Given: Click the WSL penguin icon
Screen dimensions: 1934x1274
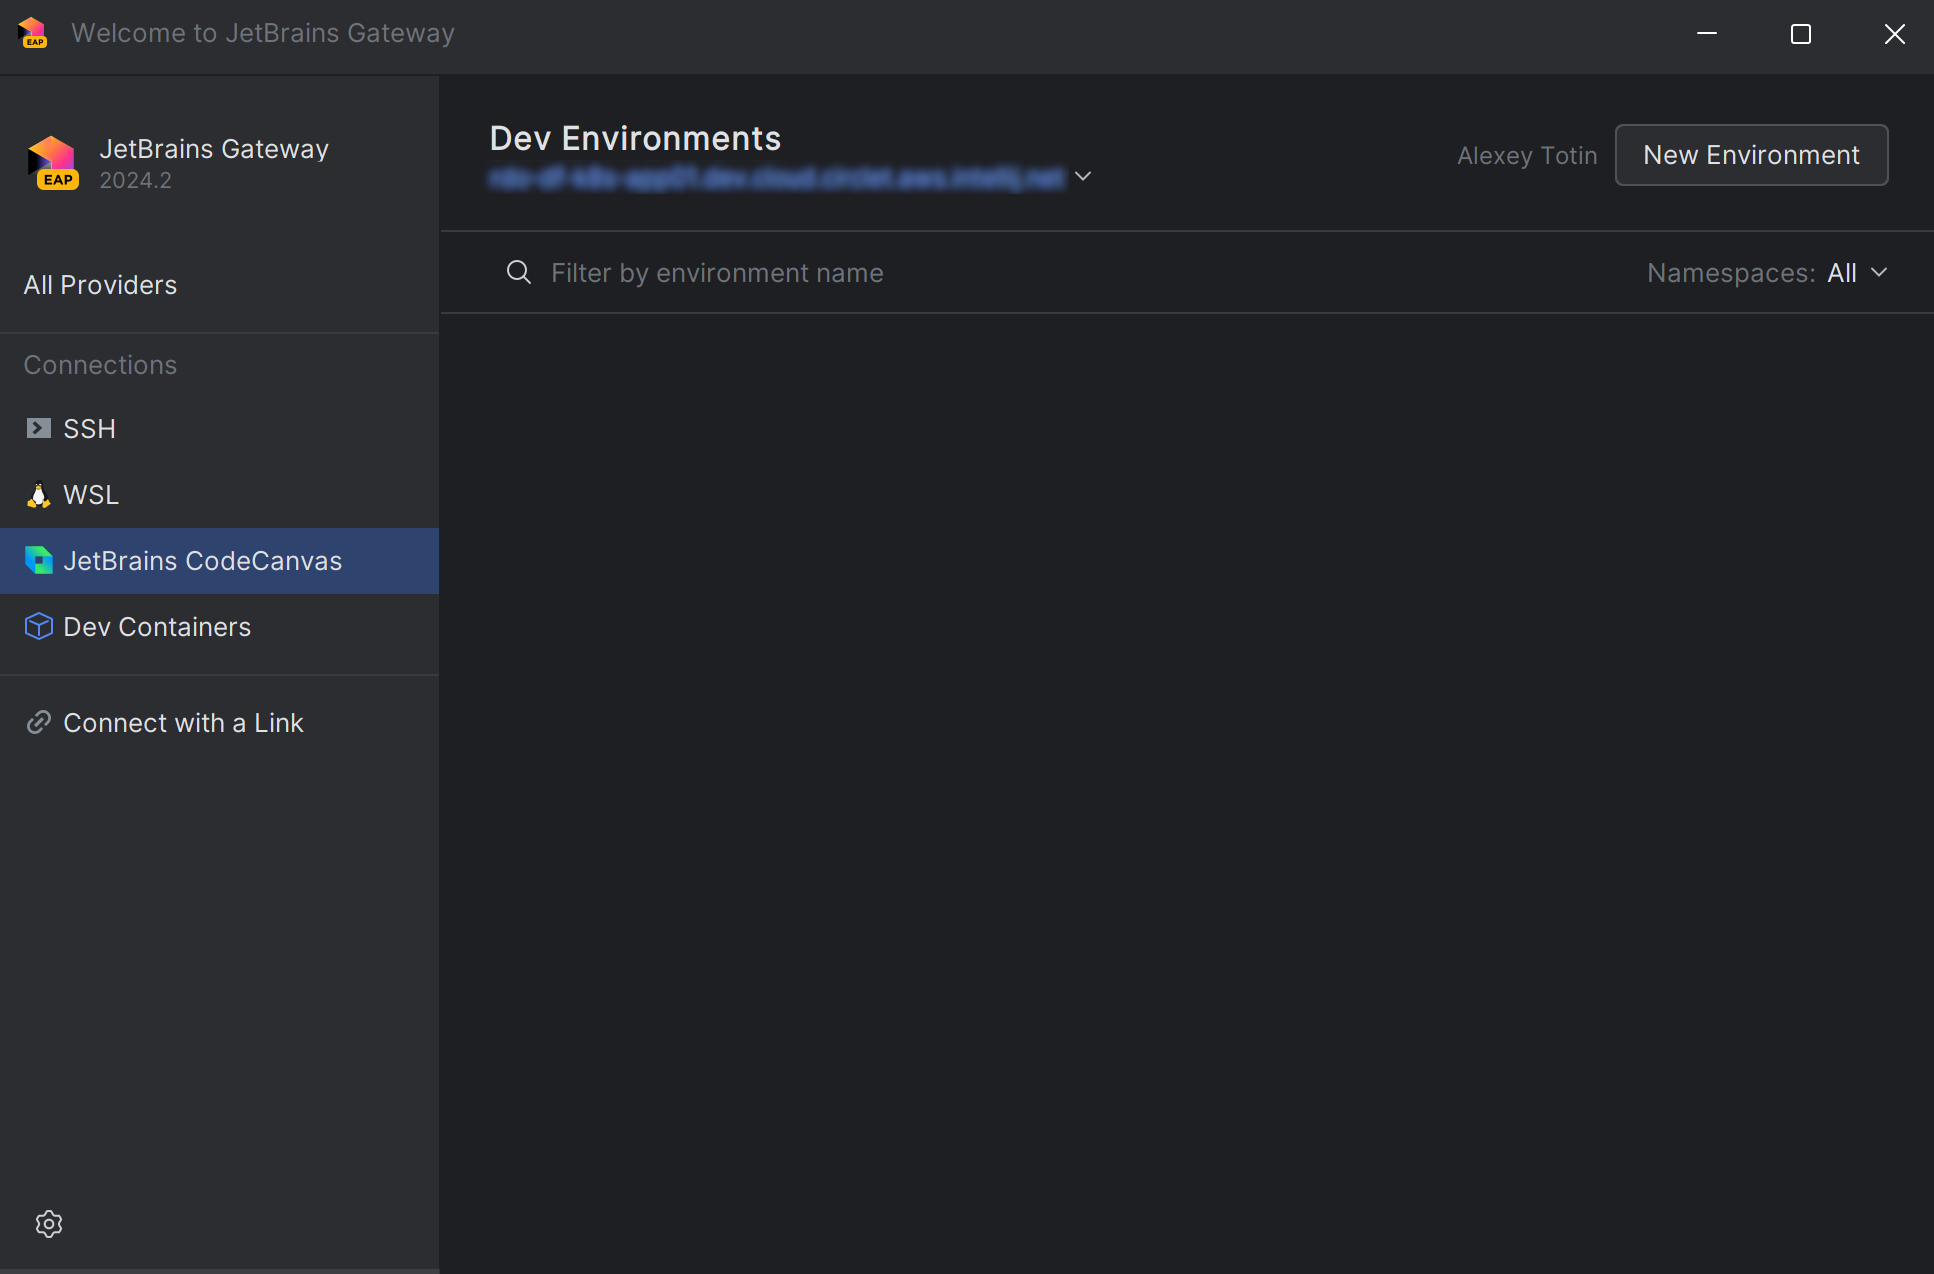Looking at the screenshot, I should click(x=38, y=495).
